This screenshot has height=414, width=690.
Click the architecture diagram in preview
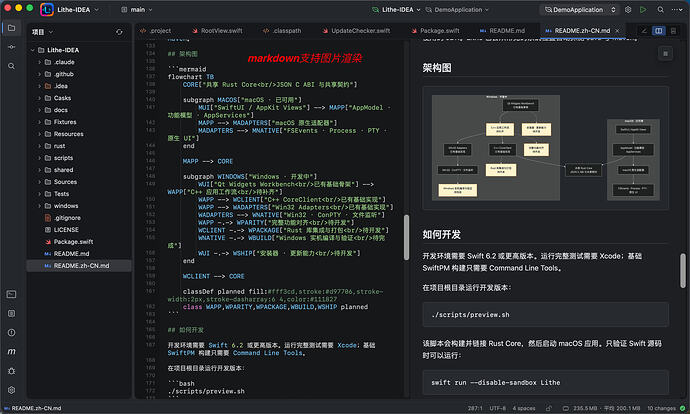tap(546, 148)
